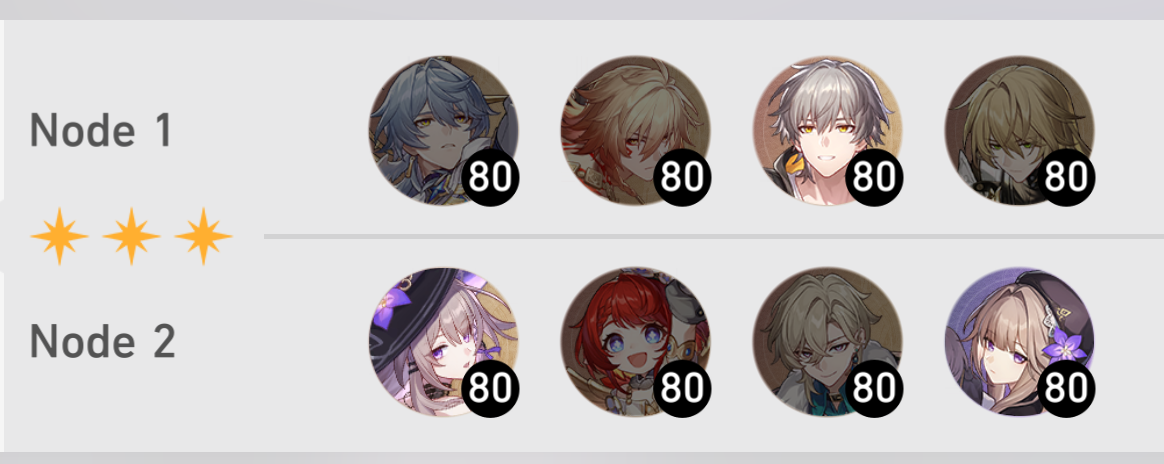Click the Node 2 label

click(x=102, y=342)
